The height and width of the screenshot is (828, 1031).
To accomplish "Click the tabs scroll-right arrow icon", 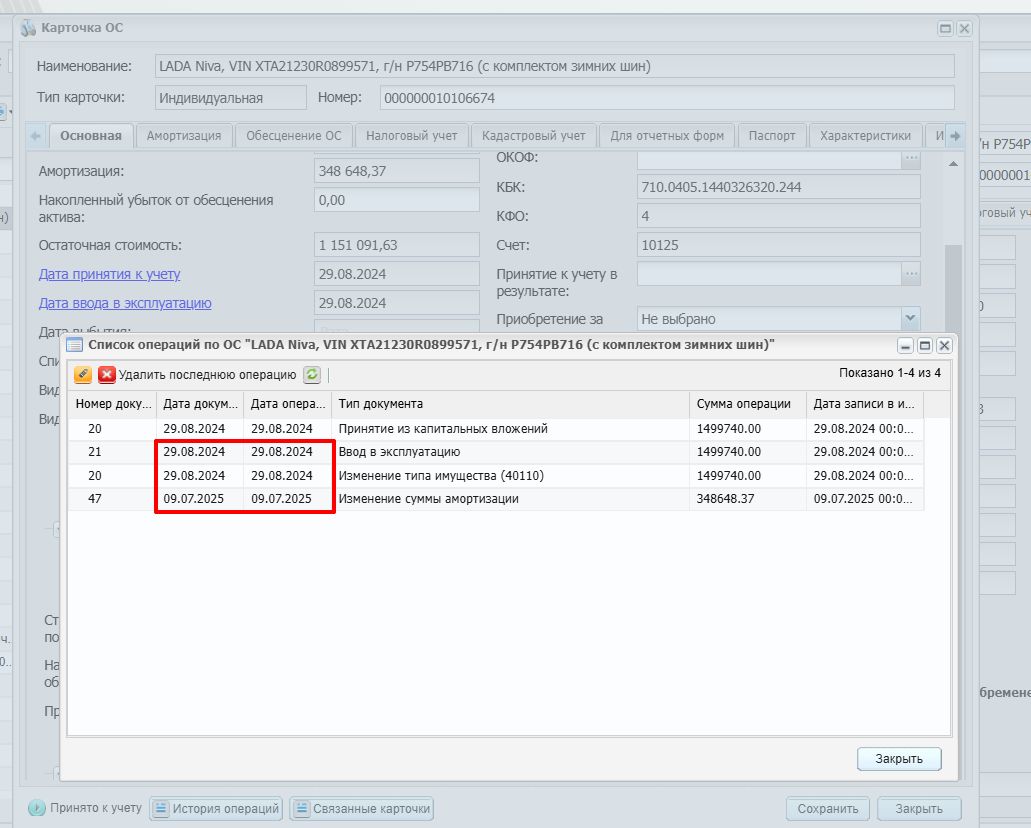I will tap(955, 136).
